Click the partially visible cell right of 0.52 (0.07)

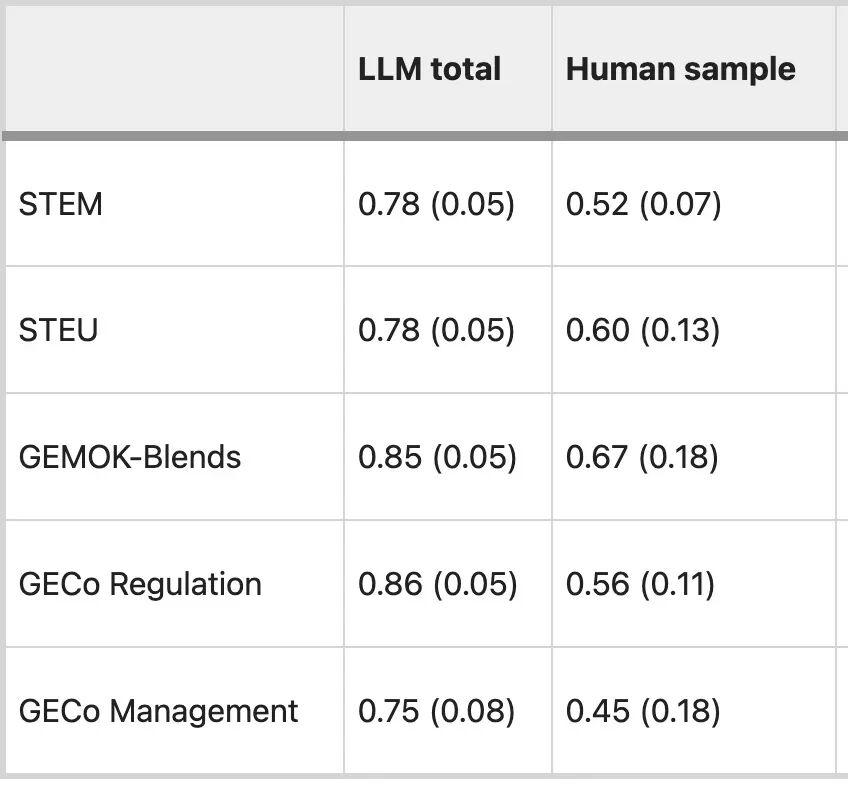842,204
